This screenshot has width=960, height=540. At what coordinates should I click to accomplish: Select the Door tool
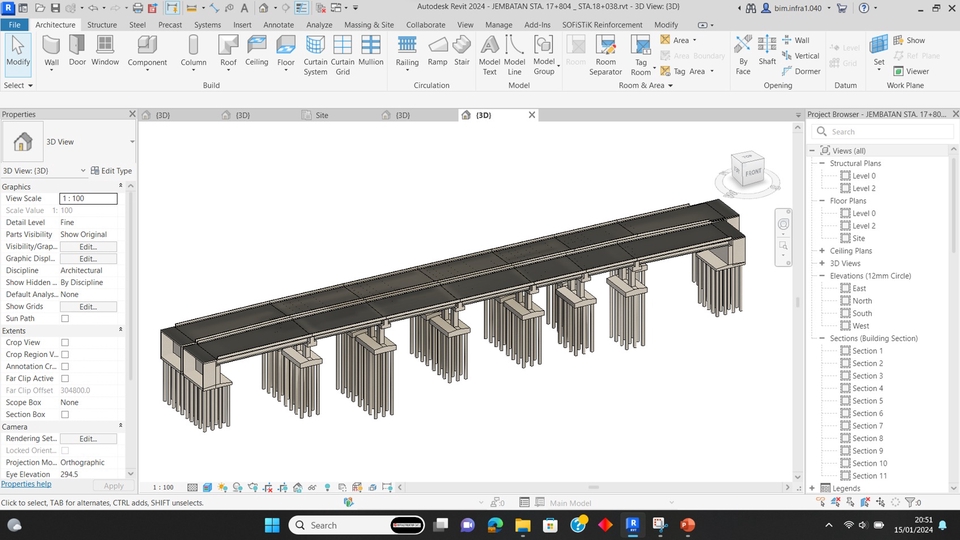point(77,51)
